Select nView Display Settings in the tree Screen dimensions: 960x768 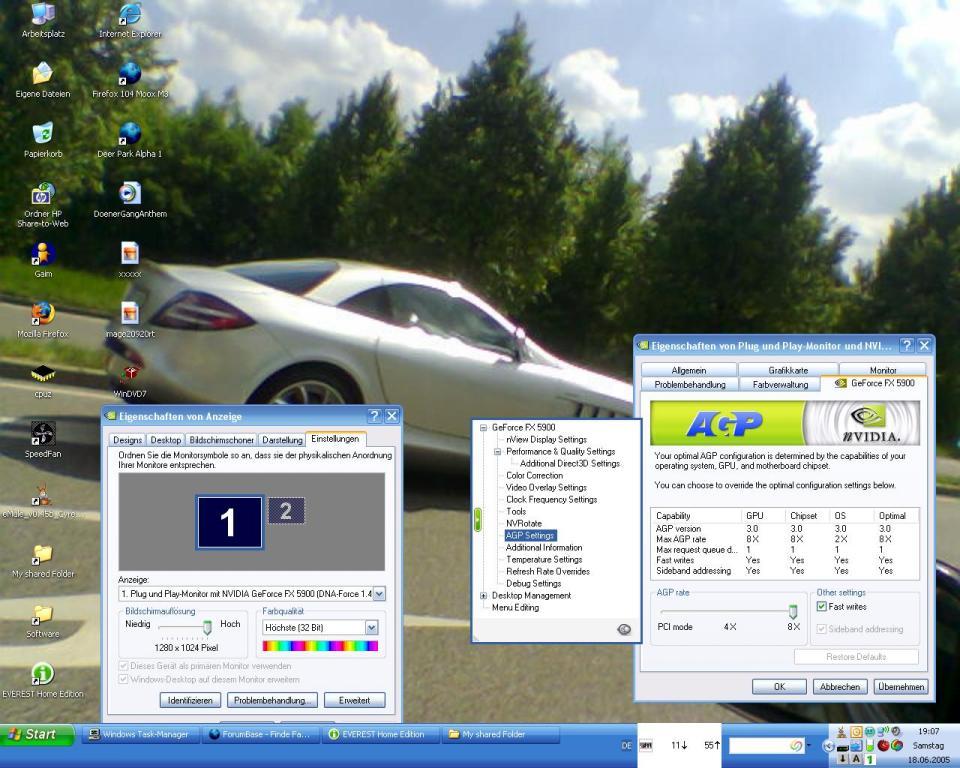coord(546,439)
